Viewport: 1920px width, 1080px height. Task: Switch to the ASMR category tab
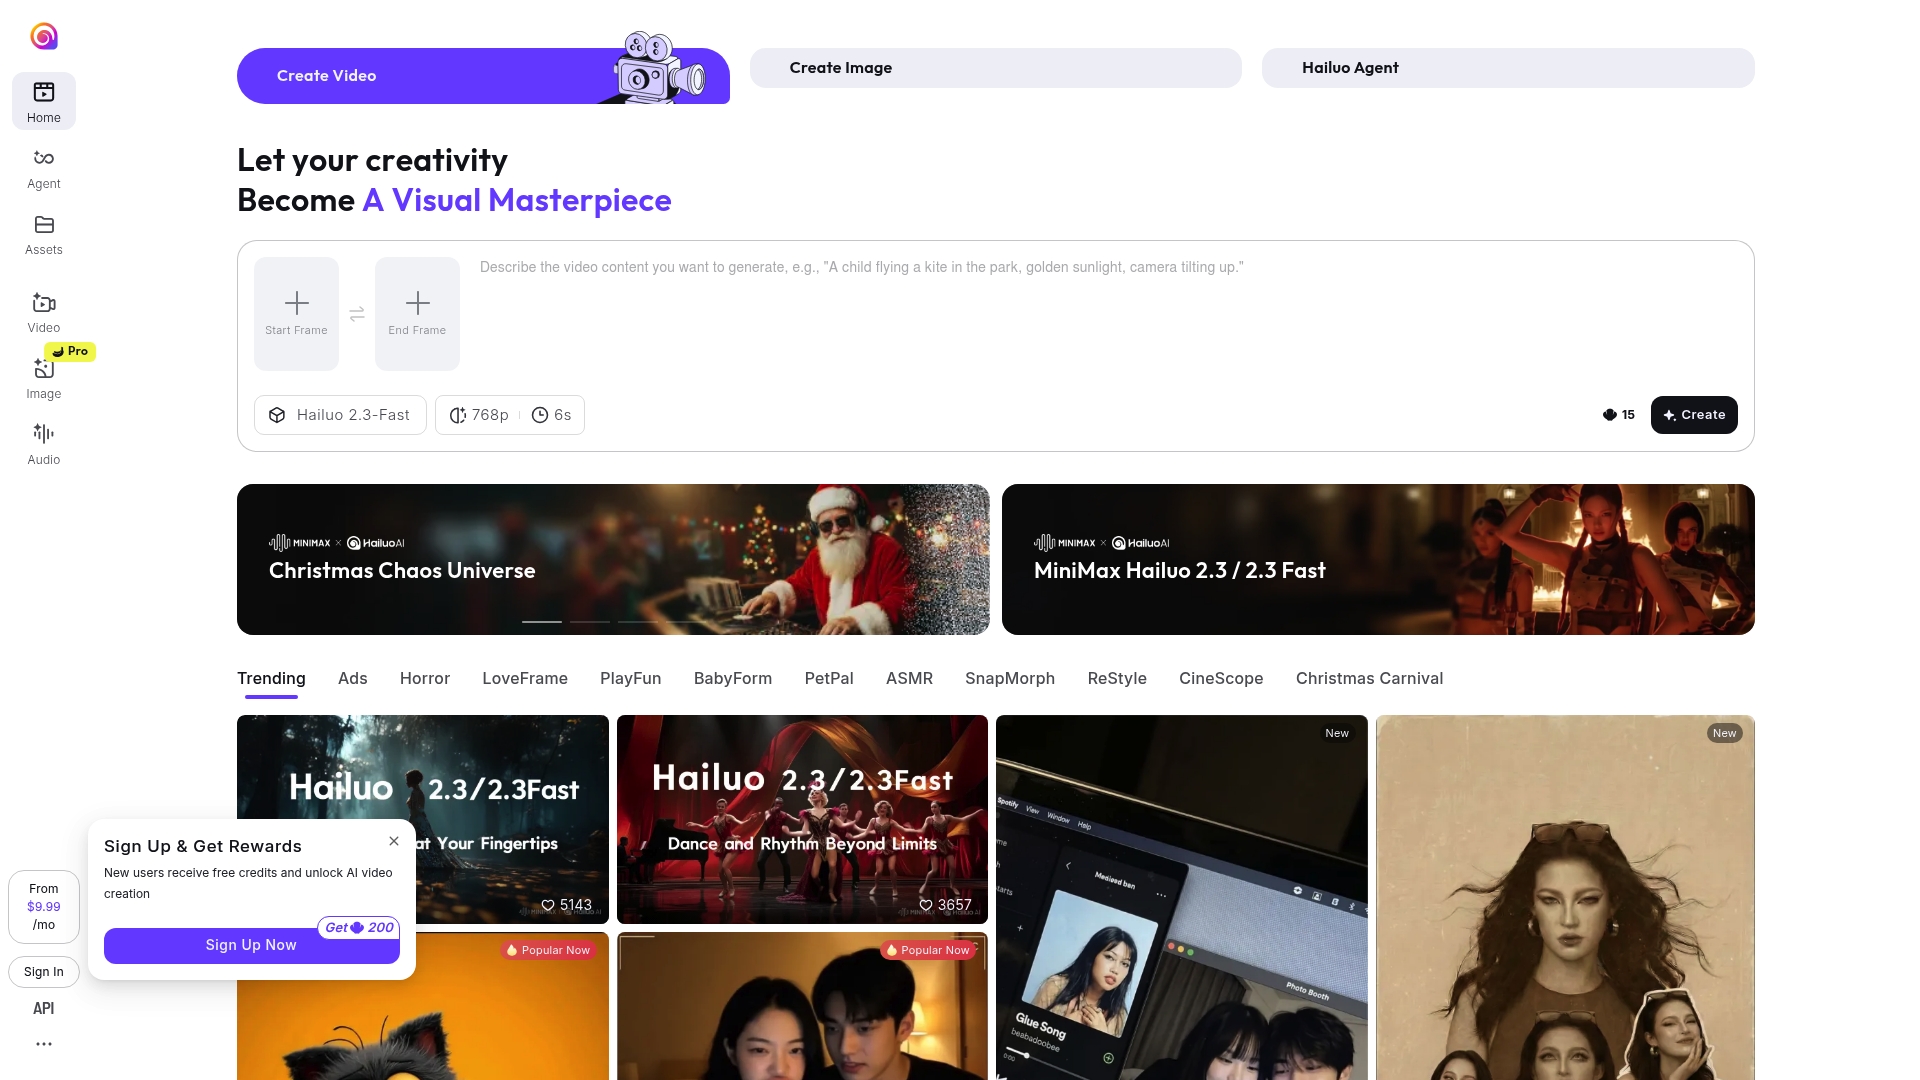coord(909,678)
